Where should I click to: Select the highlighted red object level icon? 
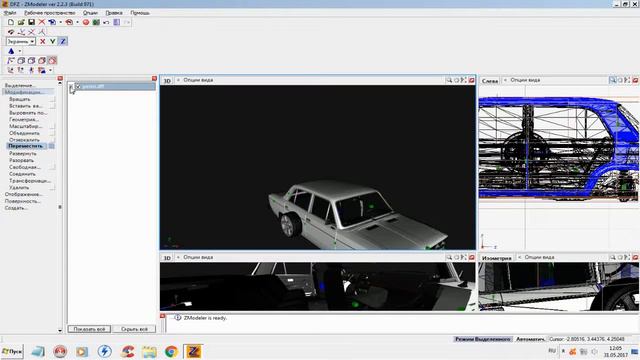pyautogui.click(x=52, y=60)
